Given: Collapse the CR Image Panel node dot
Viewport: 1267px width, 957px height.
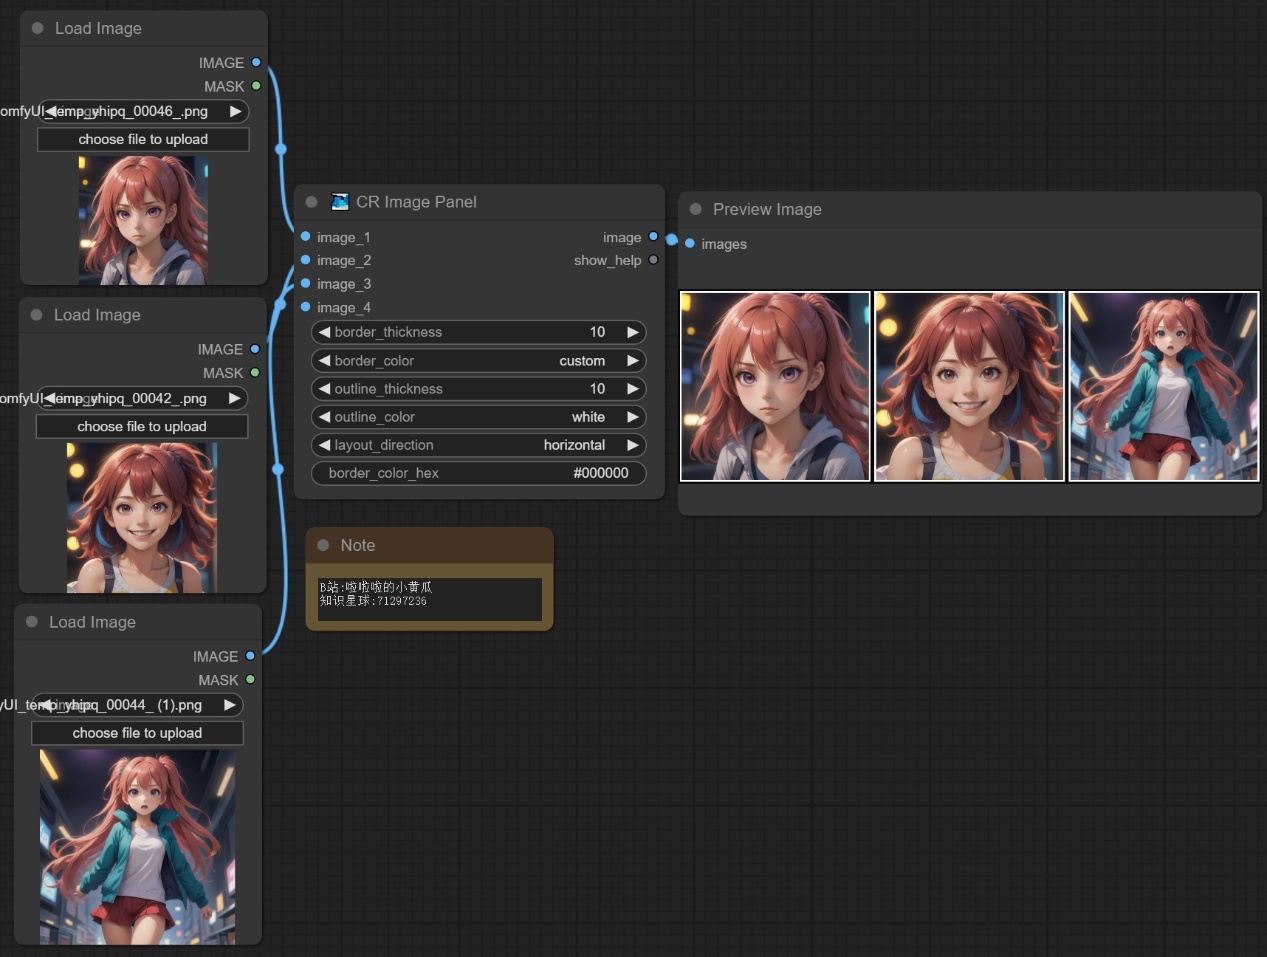Looking at the screenshot, I should pos(311,202).
